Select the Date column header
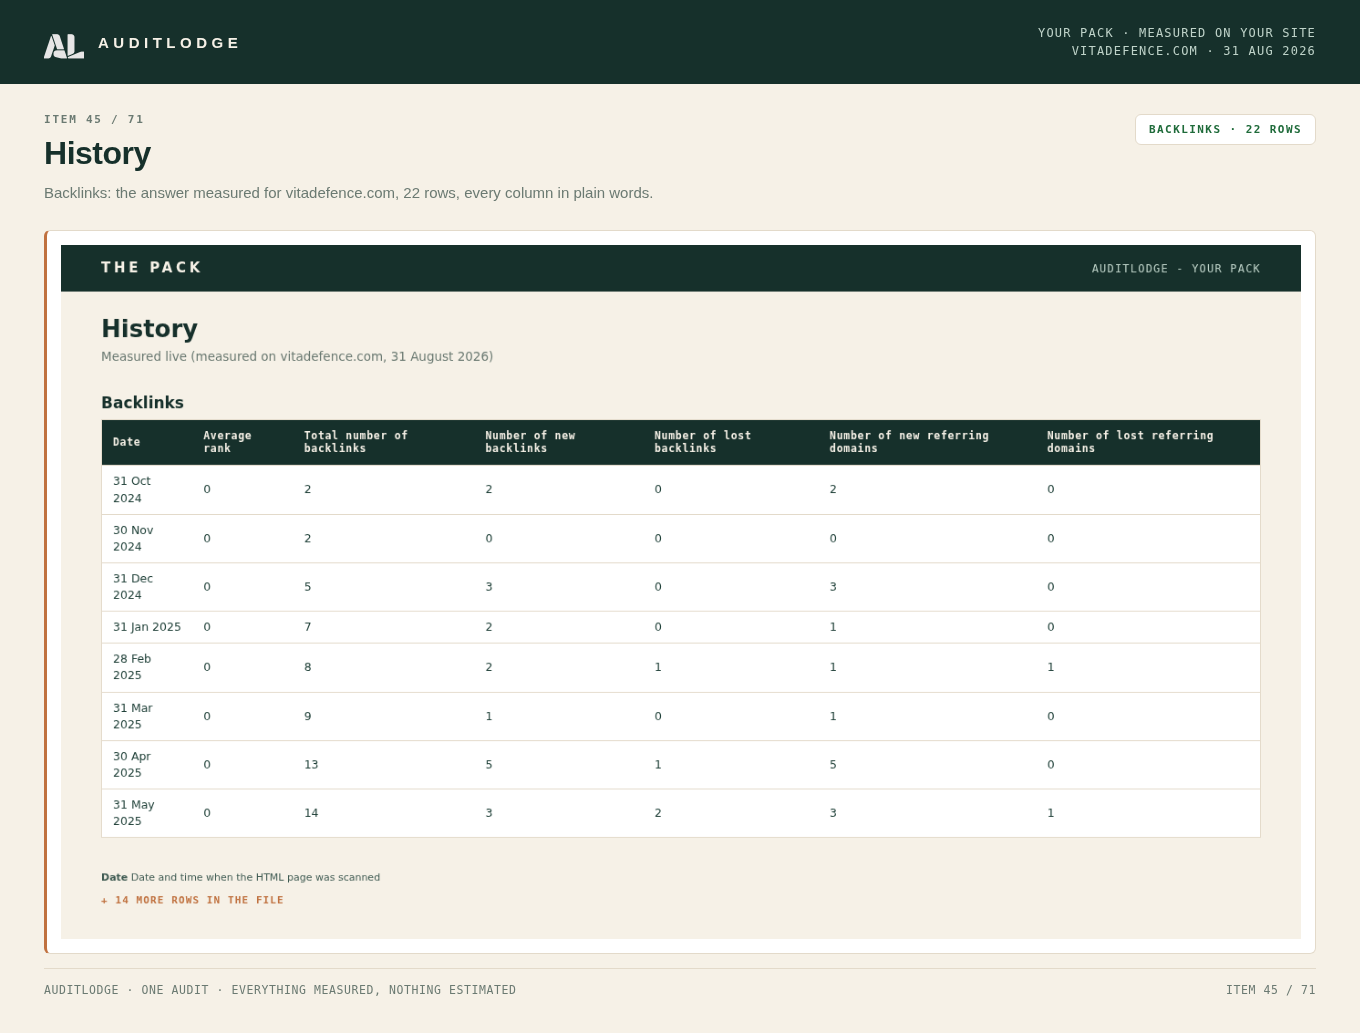 127,442
